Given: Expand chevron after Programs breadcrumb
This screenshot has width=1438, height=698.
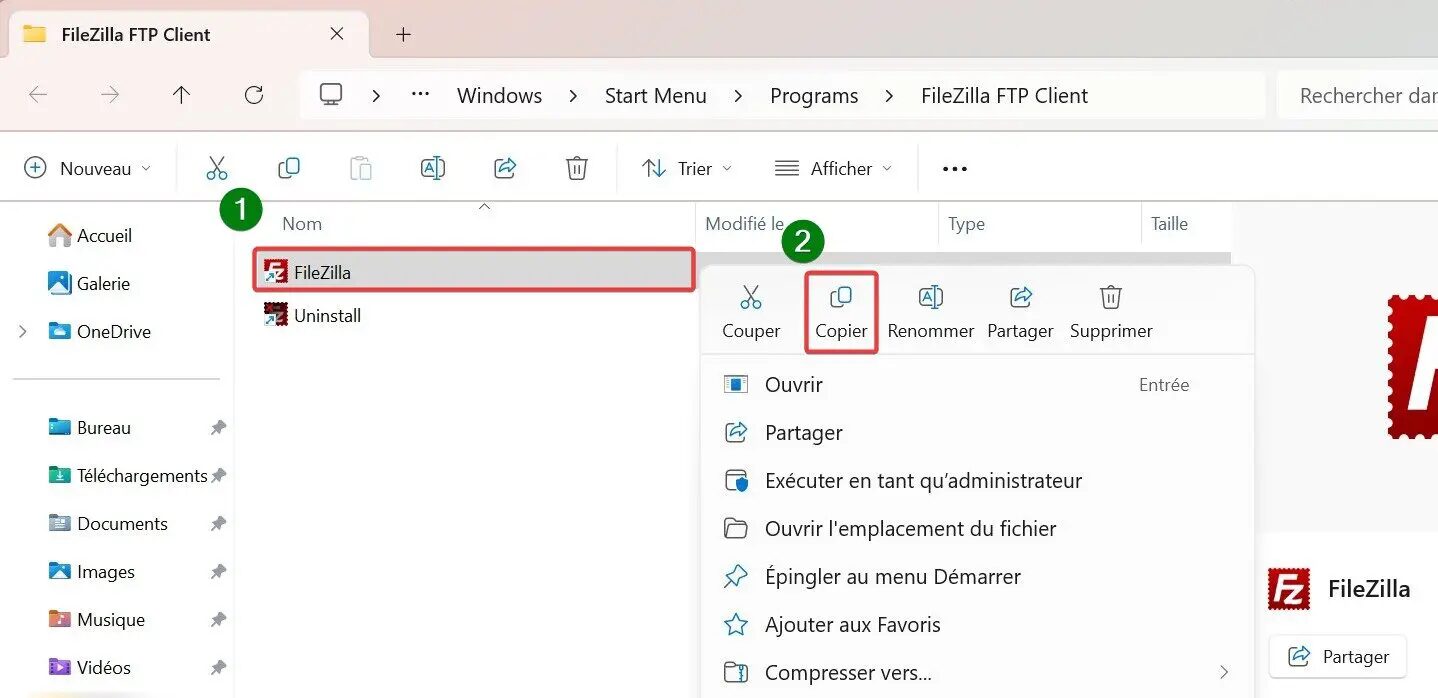Looking at the screenshot, I should 889,96.
